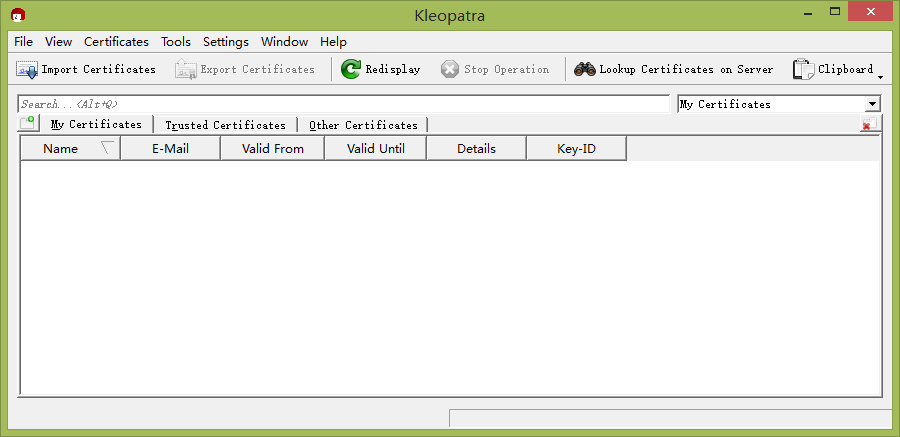Switch to the My Certificates tab
Screen dimensions: 900x437
[x=96, y=124]
